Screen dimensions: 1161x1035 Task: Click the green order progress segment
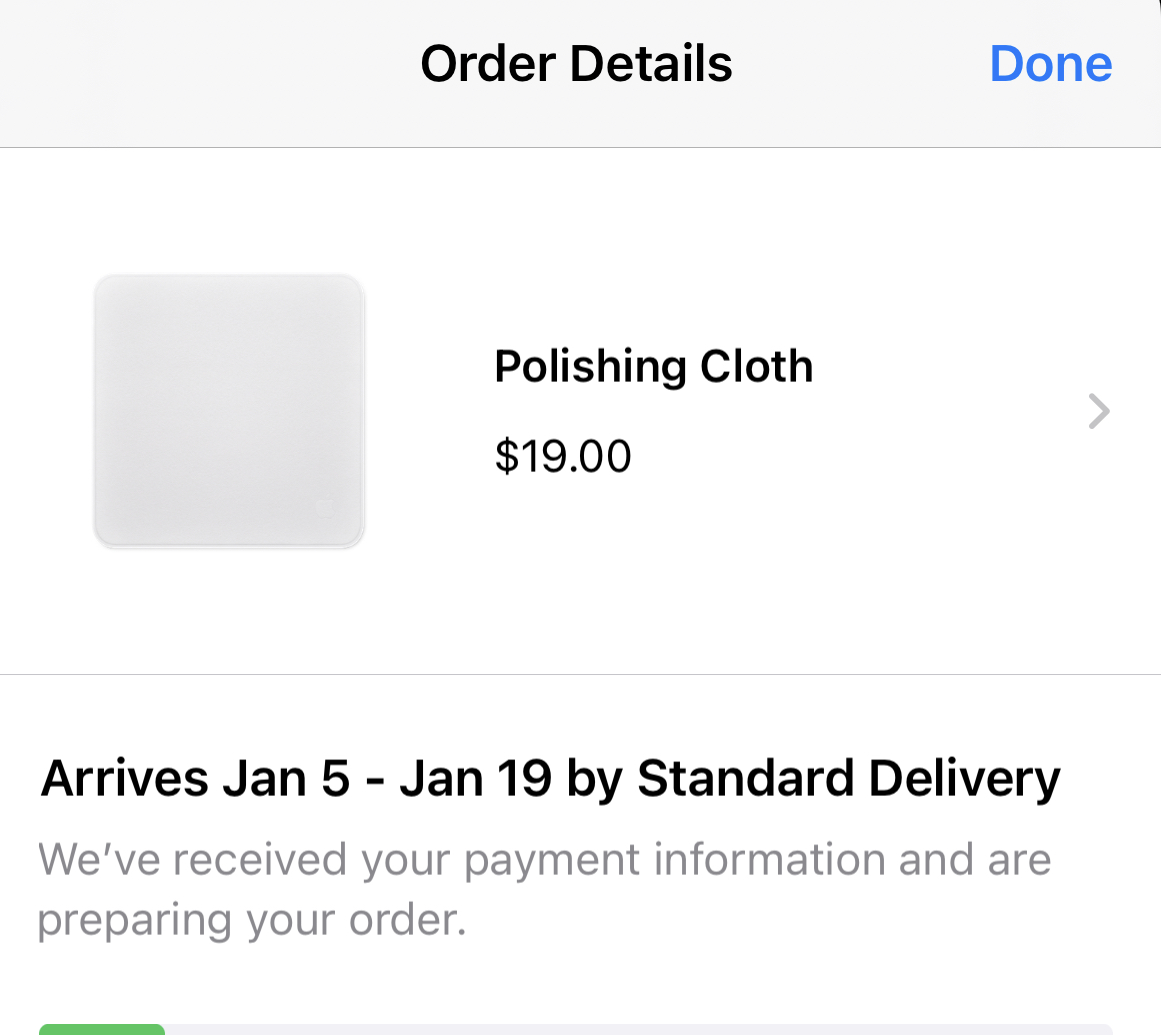tap(102, 1028)
